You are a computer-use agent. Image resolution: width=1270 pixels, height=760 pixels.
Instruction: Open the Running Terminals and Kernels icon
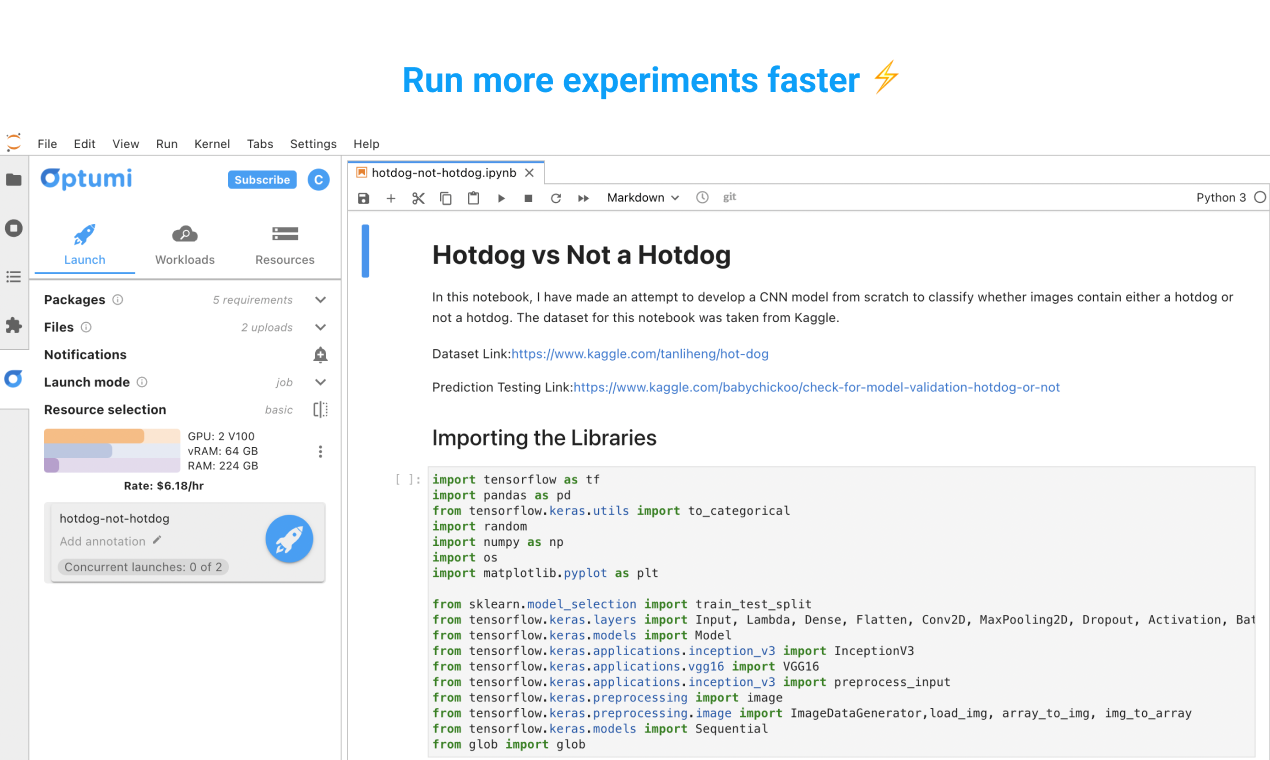click(14, 228)
